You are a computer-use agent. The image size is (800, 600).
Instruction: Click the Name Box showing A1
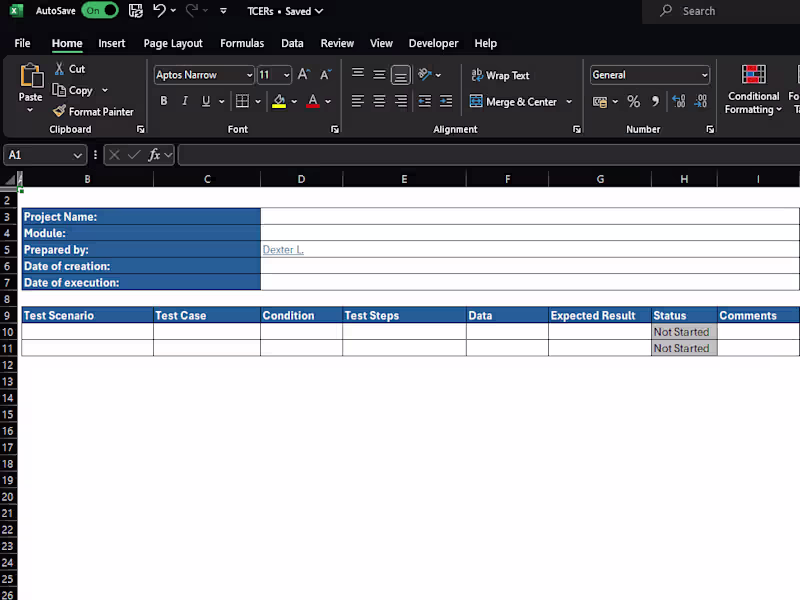tap(40, 155)
